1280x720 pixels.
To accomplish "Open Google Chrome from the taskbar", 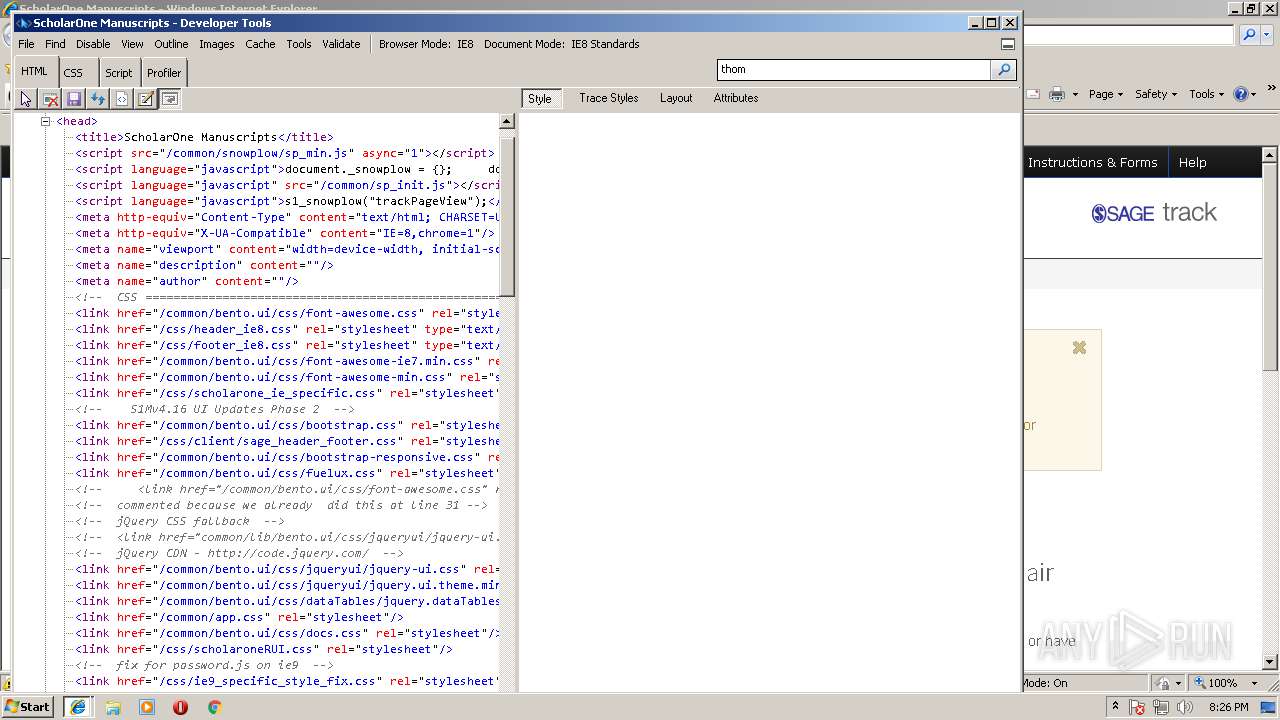I will point(214,707).
